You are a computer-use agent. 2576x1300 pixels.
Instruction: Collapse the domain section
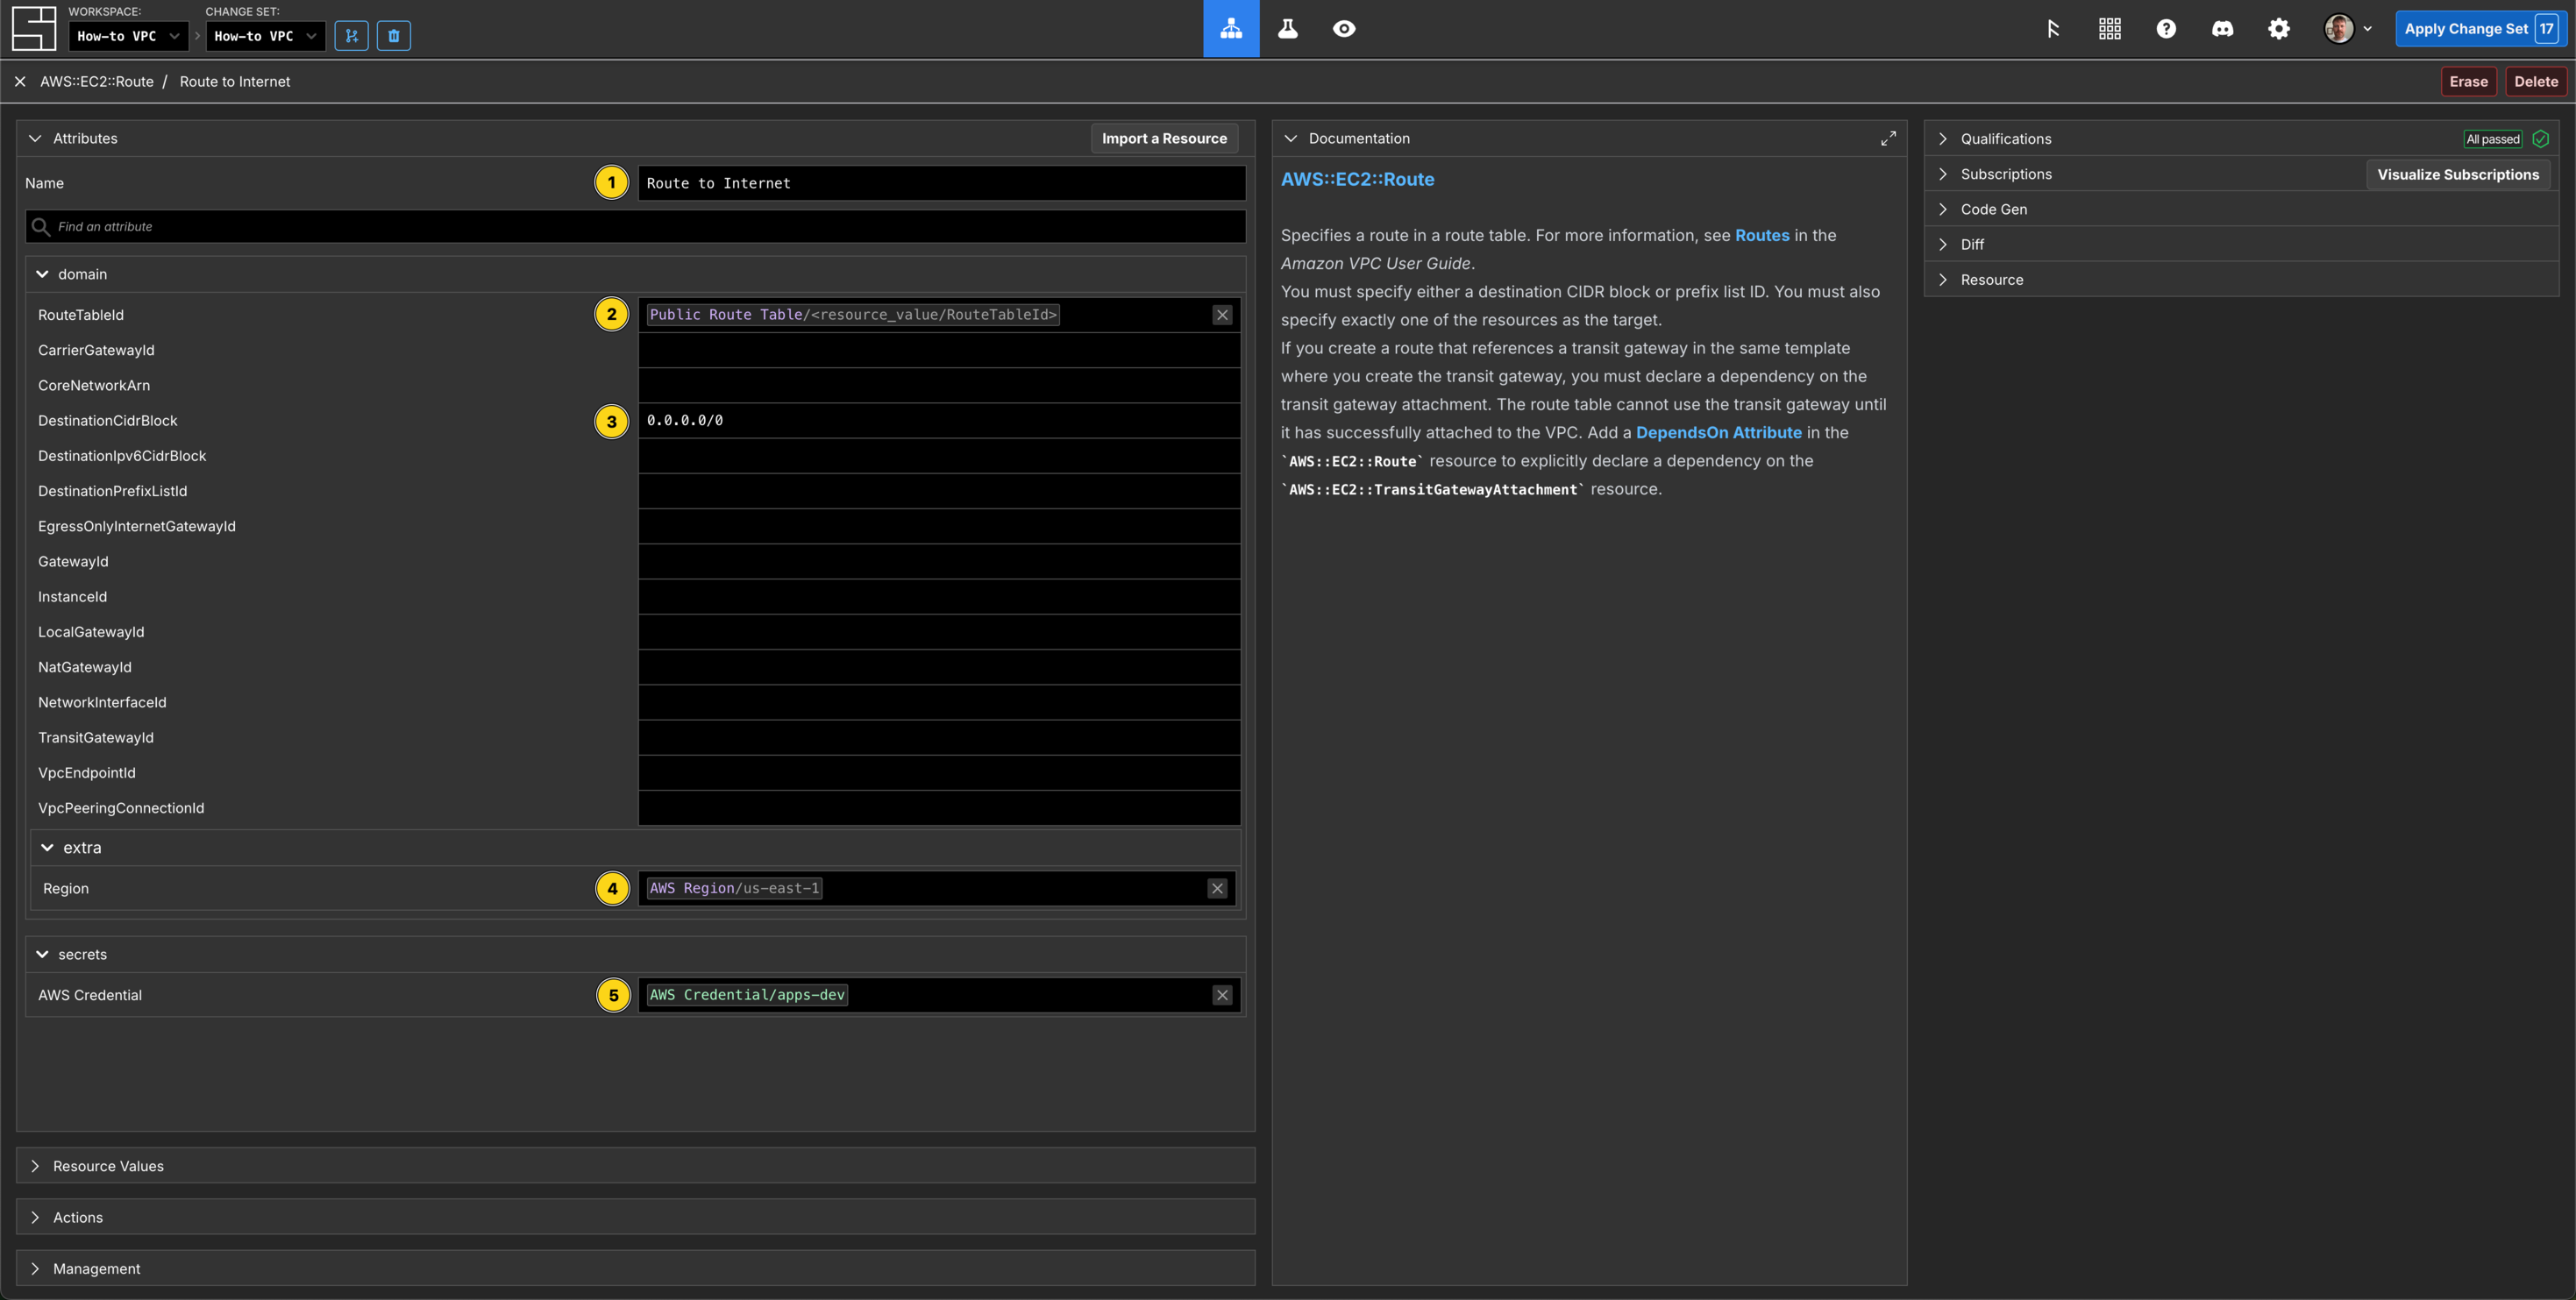coord(42,274)
